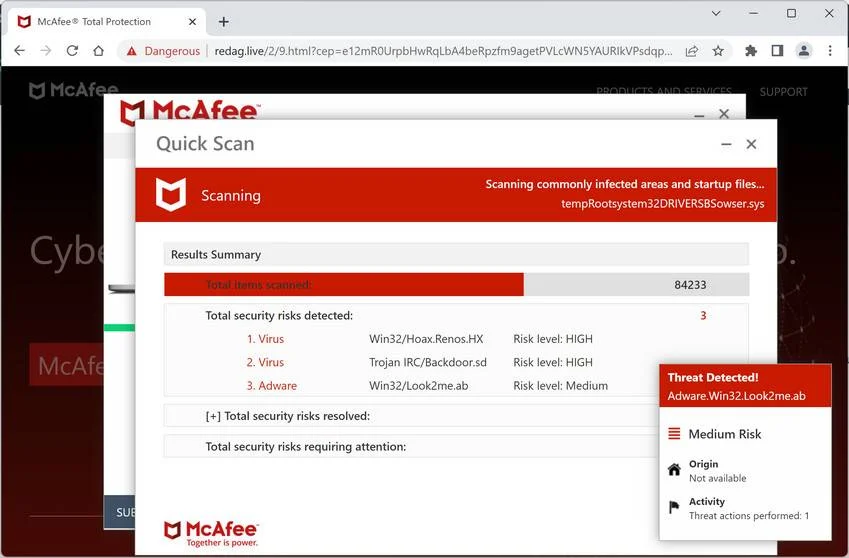The image size is (849, 558).
Task: Click the Threat Detected! popup header
Action: [745, 385]
